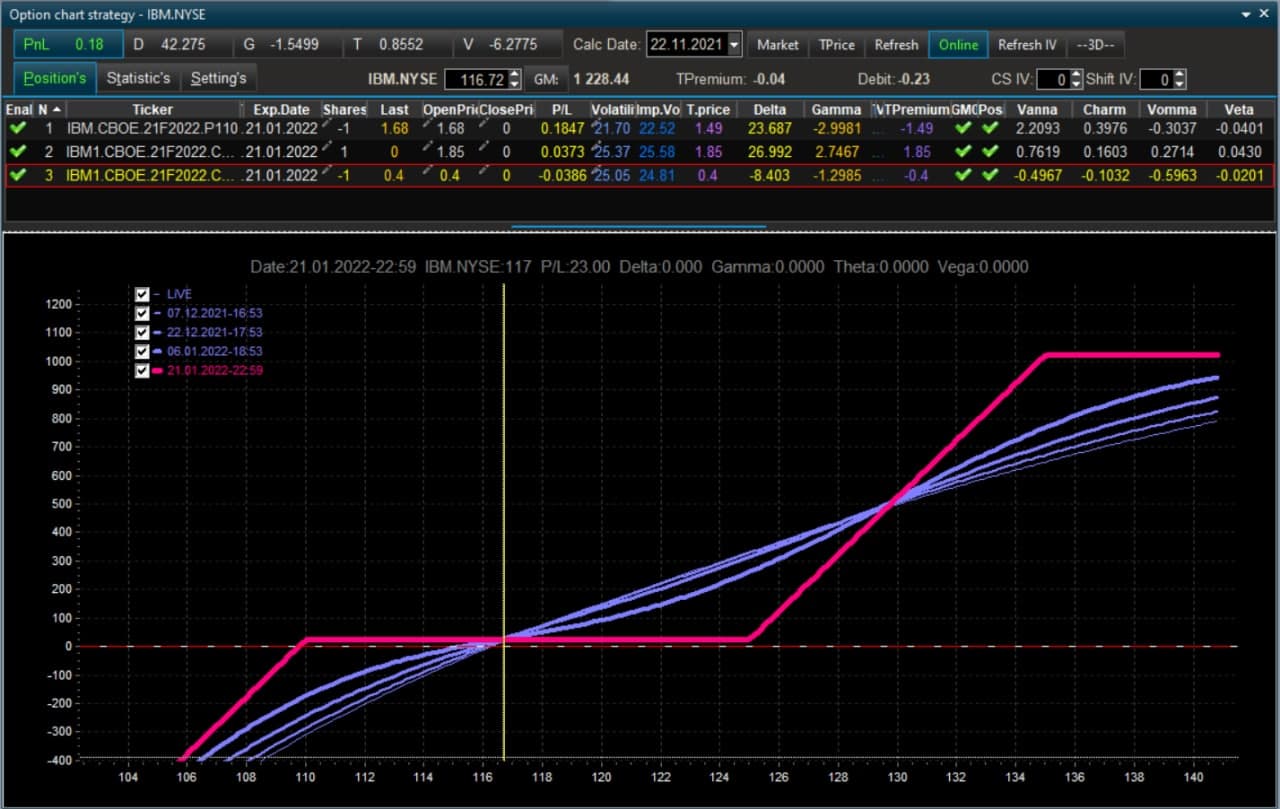Toggle the 21.01.2022-22:59 expiration curve checkbox
Image resolution: width=1280 pixels, height=809 pixels.
(x=142, y=370)
